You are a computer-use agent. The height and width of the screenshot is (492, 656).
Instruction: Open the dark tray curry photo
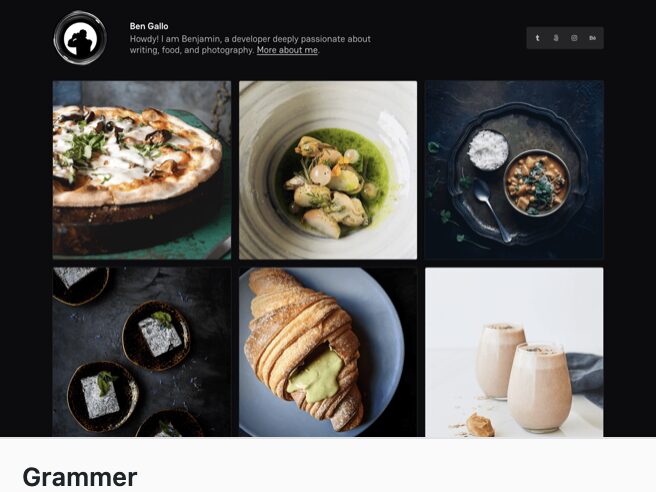[514, 170]
